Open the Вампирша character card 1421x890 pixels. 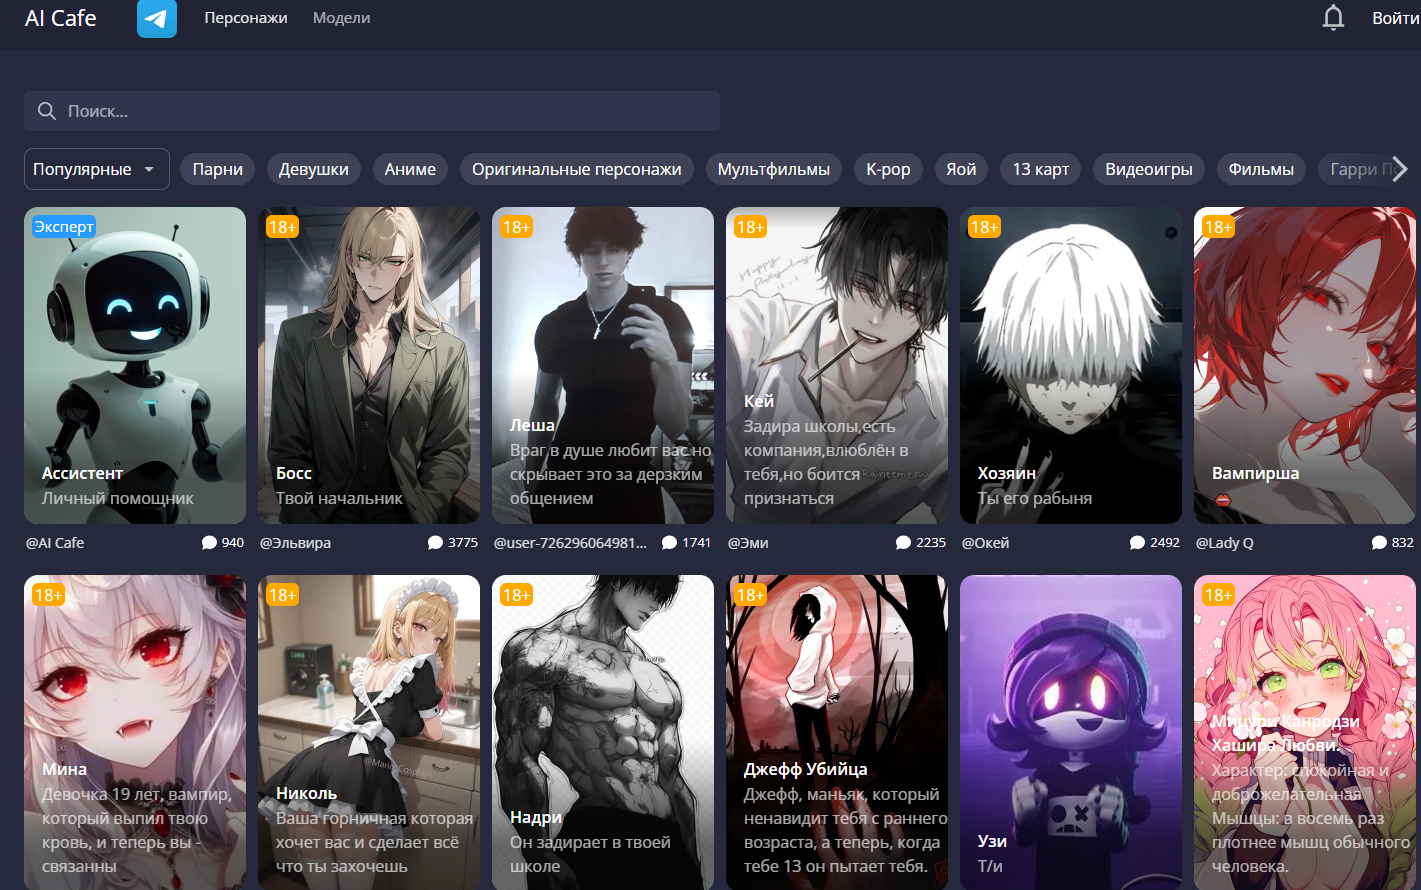point(1305,365)
